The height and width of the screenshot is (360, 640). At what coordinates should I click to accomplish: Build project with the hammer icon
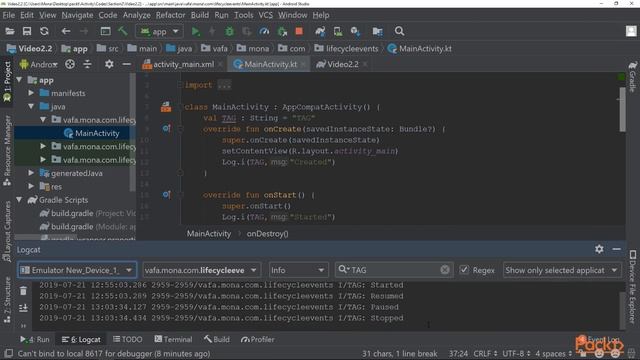[x=122, y=31]
